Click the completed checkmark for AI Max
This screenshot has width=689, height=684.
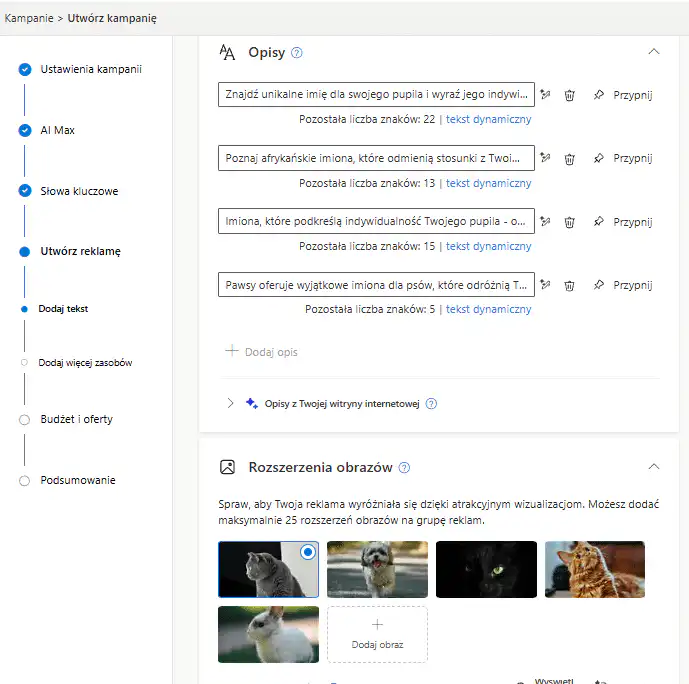coord(25,130)
